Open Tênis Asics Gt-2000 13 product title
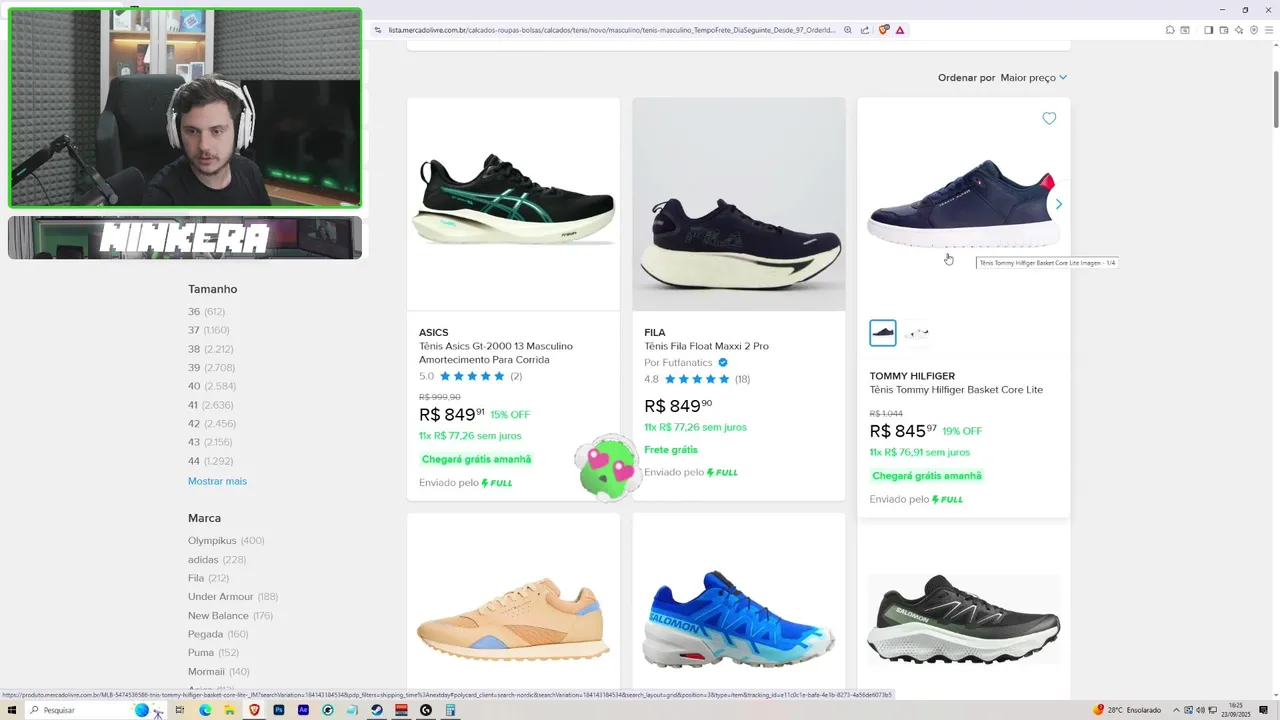Image resolution: width=1280 pixels, height=720 pixels. (496, 353)
